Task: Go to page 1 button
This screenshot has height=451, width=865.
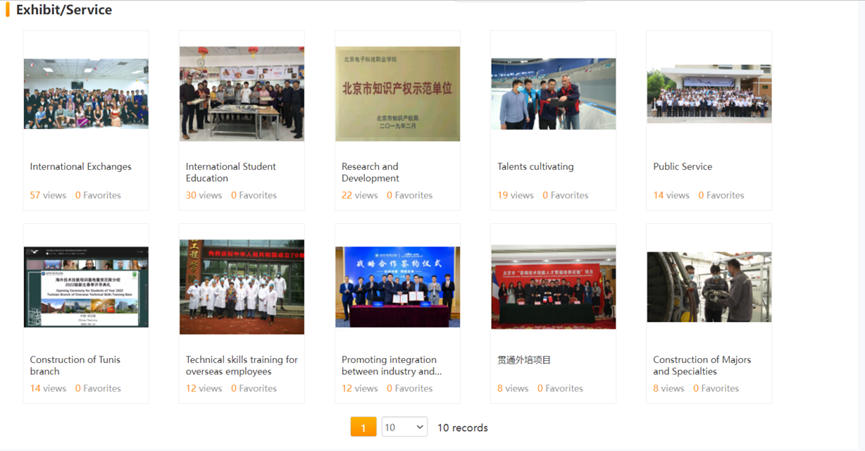Action: tap(363, 427)
